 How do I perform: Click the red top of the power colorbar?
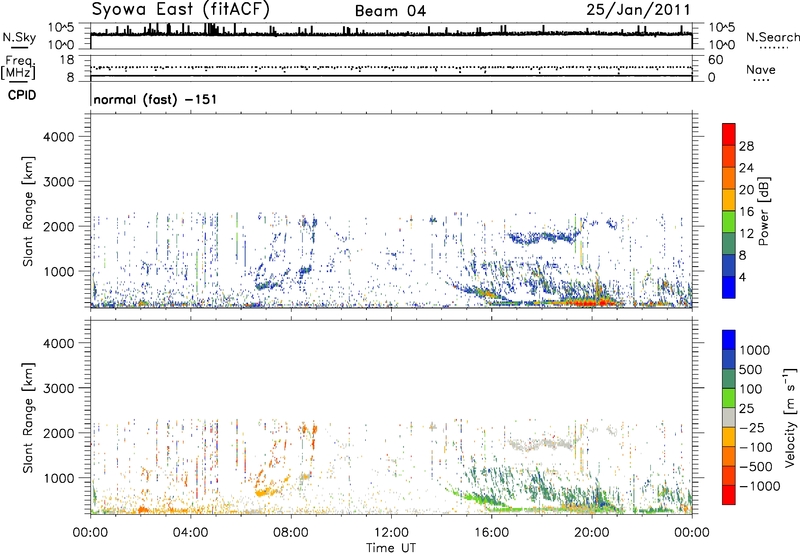(729, 134)
